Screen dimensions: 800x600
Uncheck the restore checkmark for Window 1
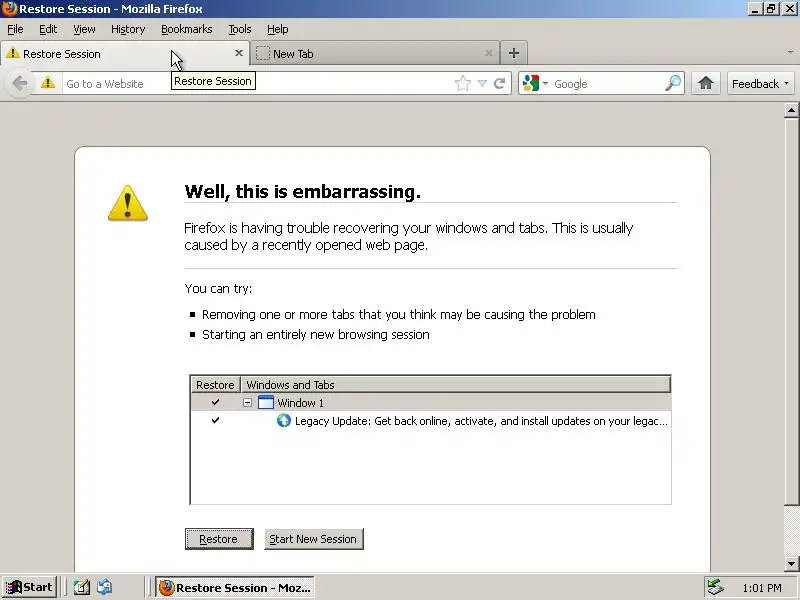(215, 403)
